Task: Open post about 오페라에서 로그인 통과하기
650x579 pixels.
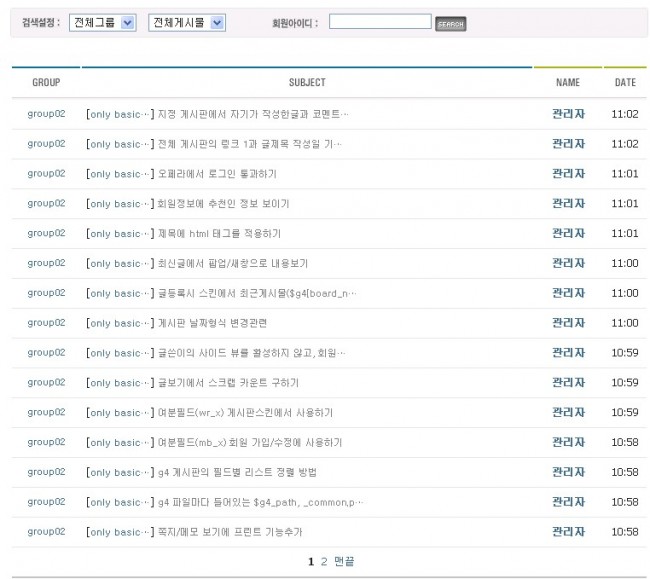Action: pyautogui.click(x=217, y=174)
